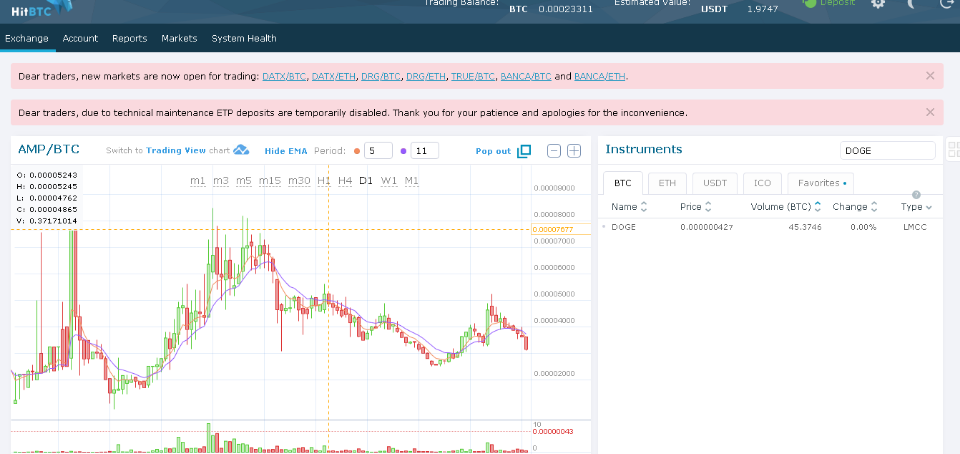The width and height of the screenshot is (960, 454).
Task: Hide EMA lines on chart
Action: [x=287, y=151]
